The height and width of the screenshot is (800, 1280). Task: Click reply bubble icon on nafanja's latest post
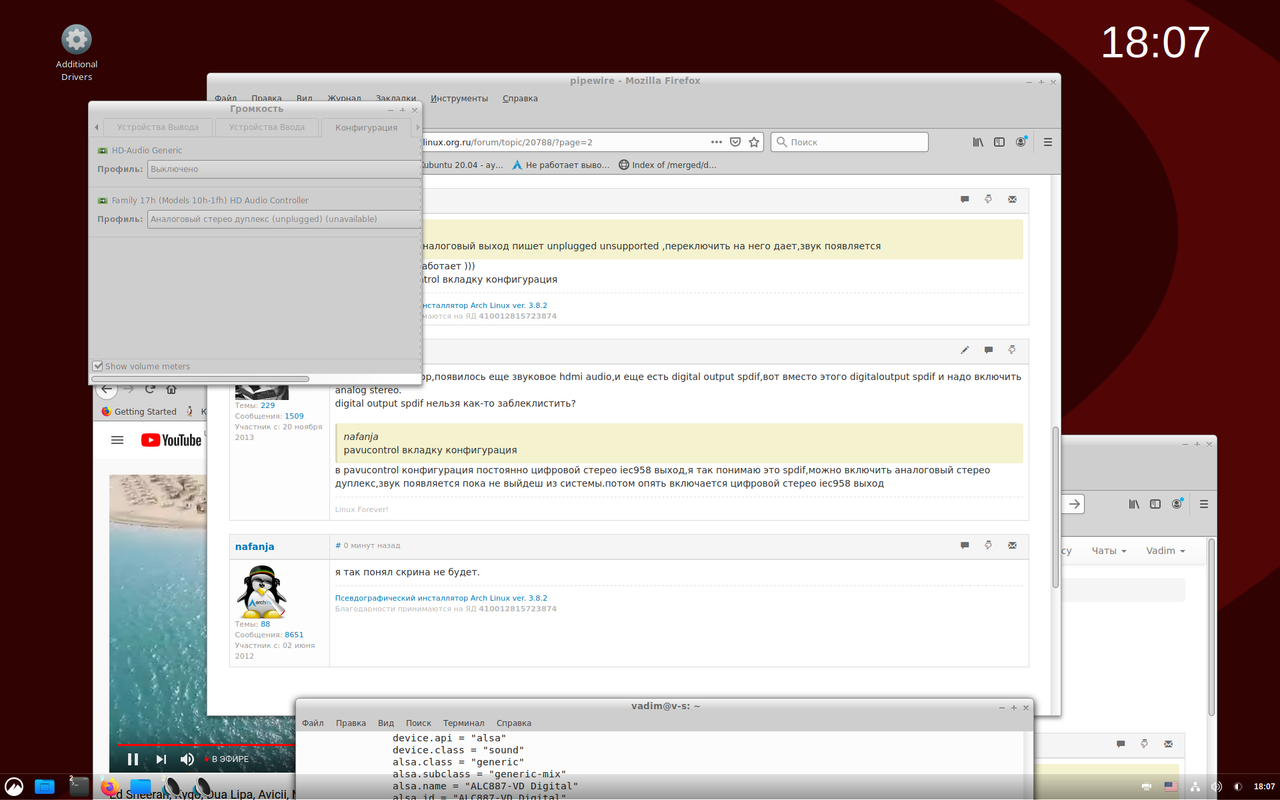pyautogui.click(x=965, y=545)
